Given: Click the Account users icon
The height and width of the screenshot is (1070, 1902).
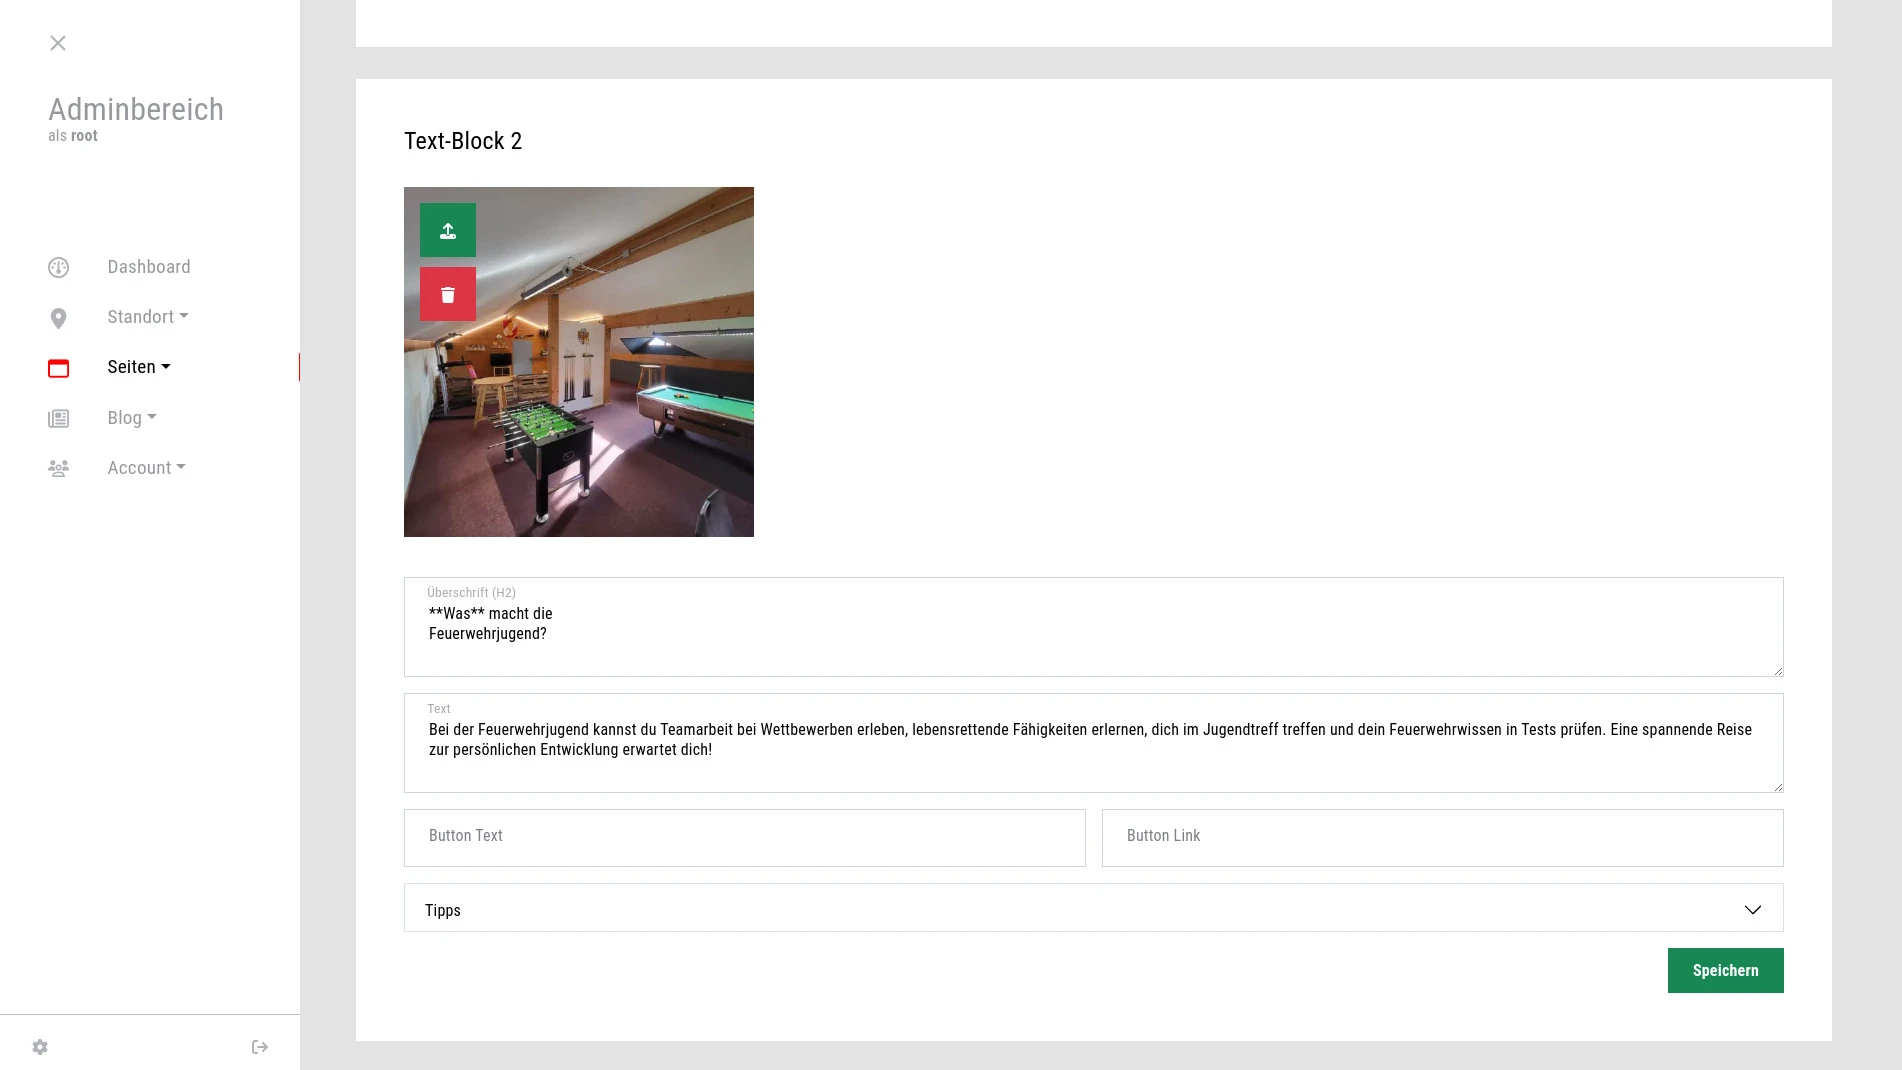Looking at the screenshot, I should pos(59,468).
